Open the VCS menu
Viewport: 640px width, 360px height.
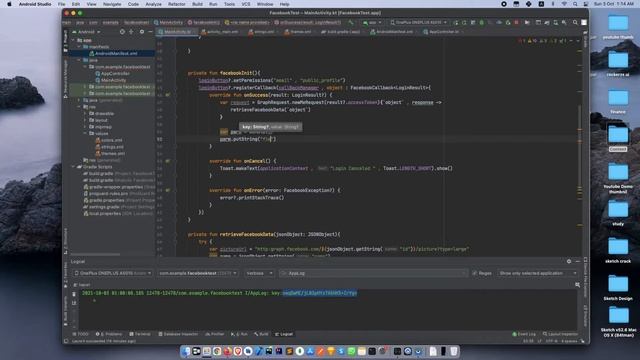[x=246, y=4]
